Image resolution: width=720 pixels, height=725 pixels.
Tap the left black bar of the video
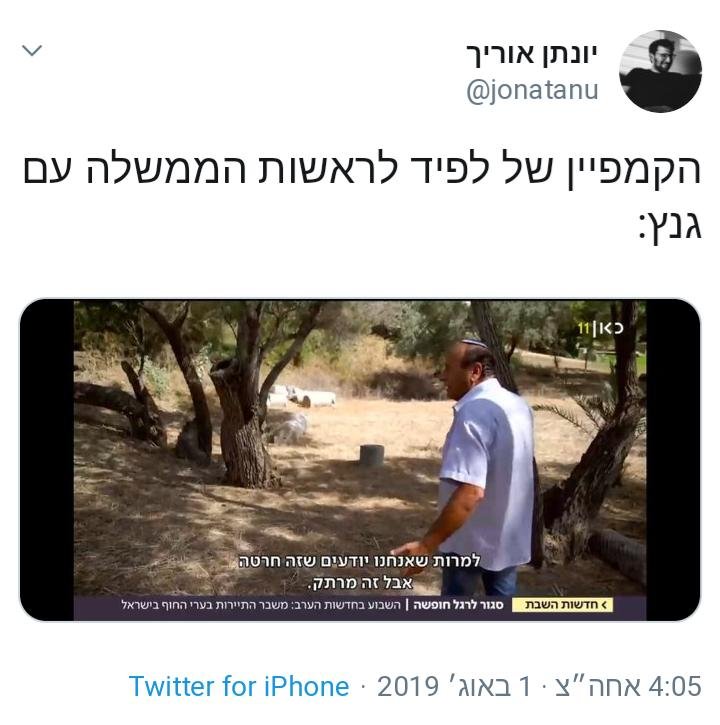coord(47,460)
